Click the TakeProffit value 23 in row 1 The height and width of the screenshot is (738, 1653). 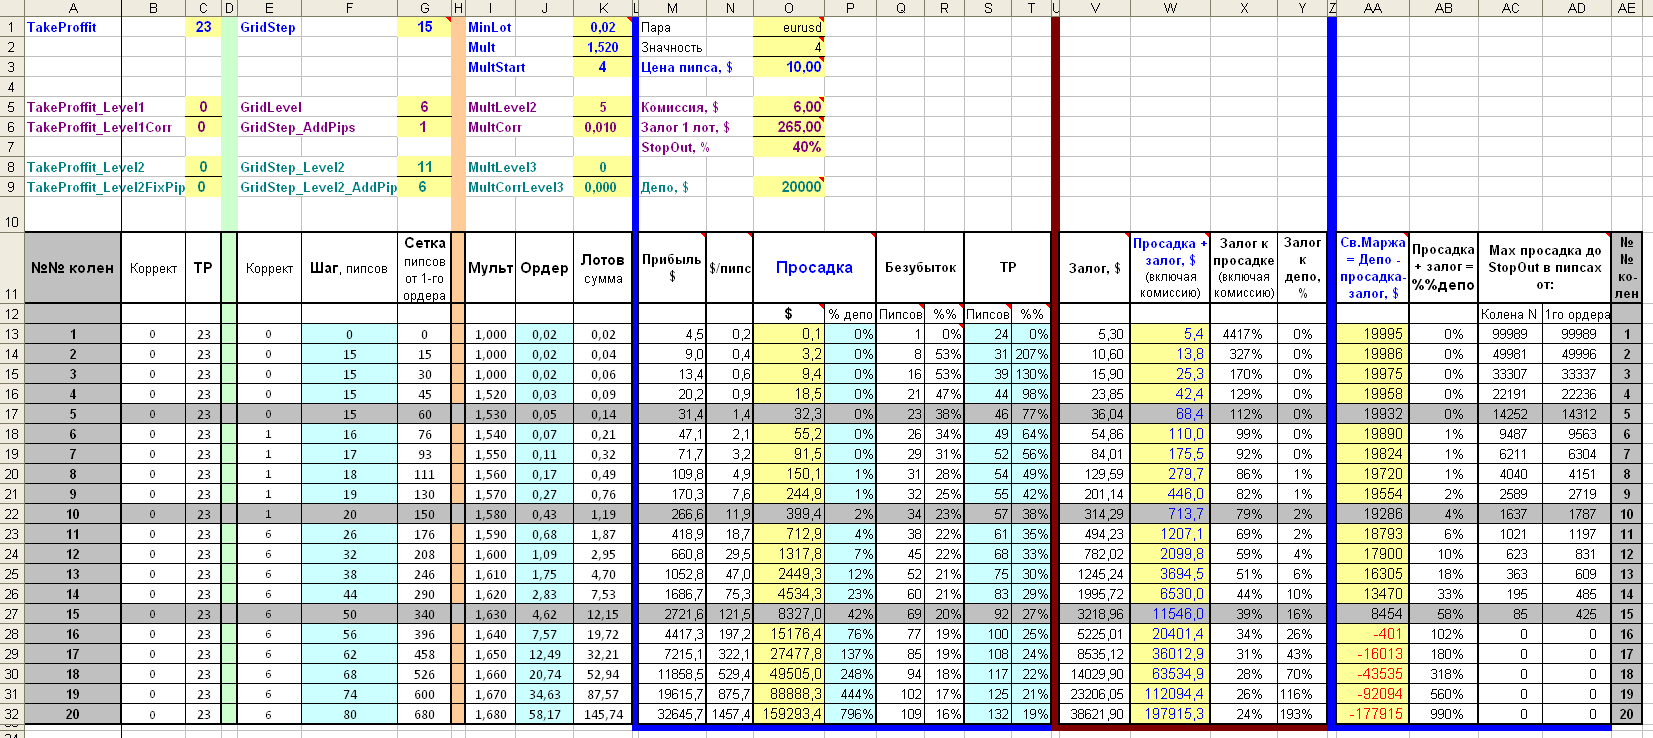[x=203, y=27]
